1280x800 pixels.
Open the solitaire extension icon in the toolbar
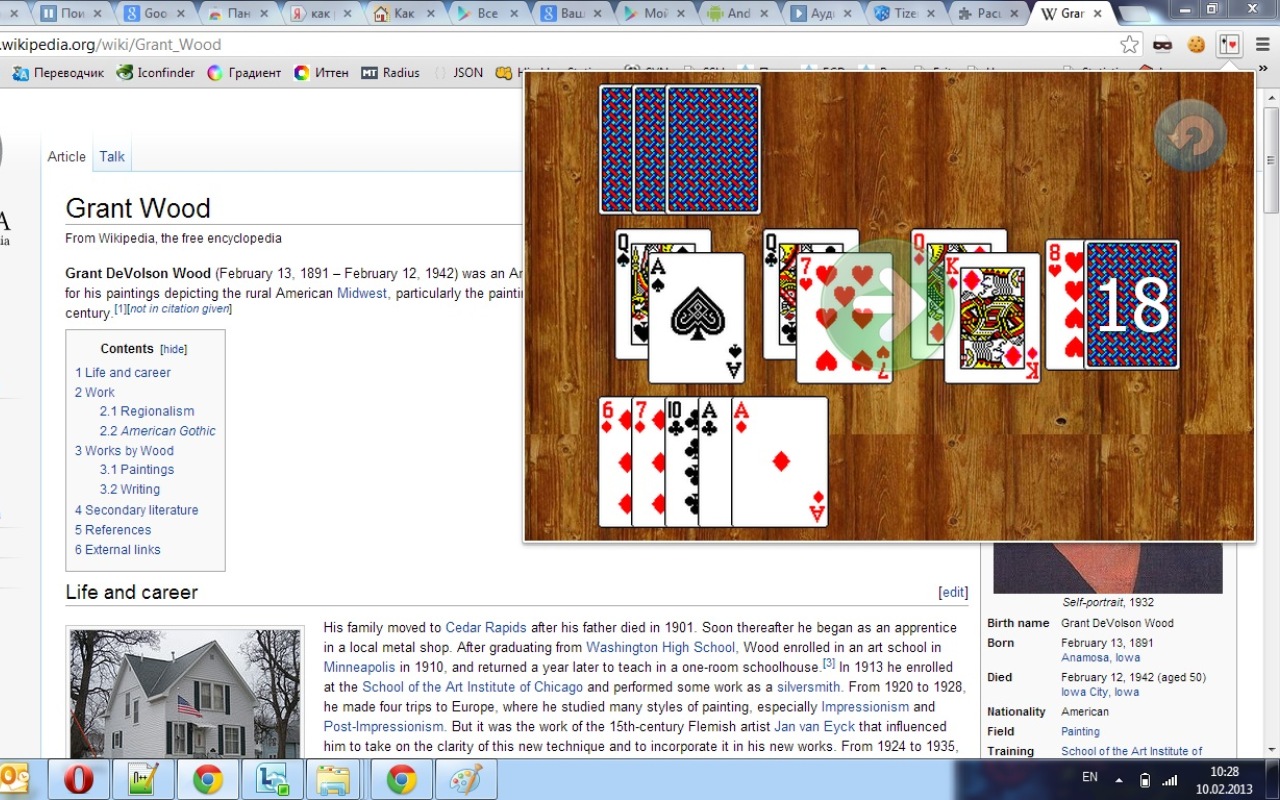[x=1229, y=44]
